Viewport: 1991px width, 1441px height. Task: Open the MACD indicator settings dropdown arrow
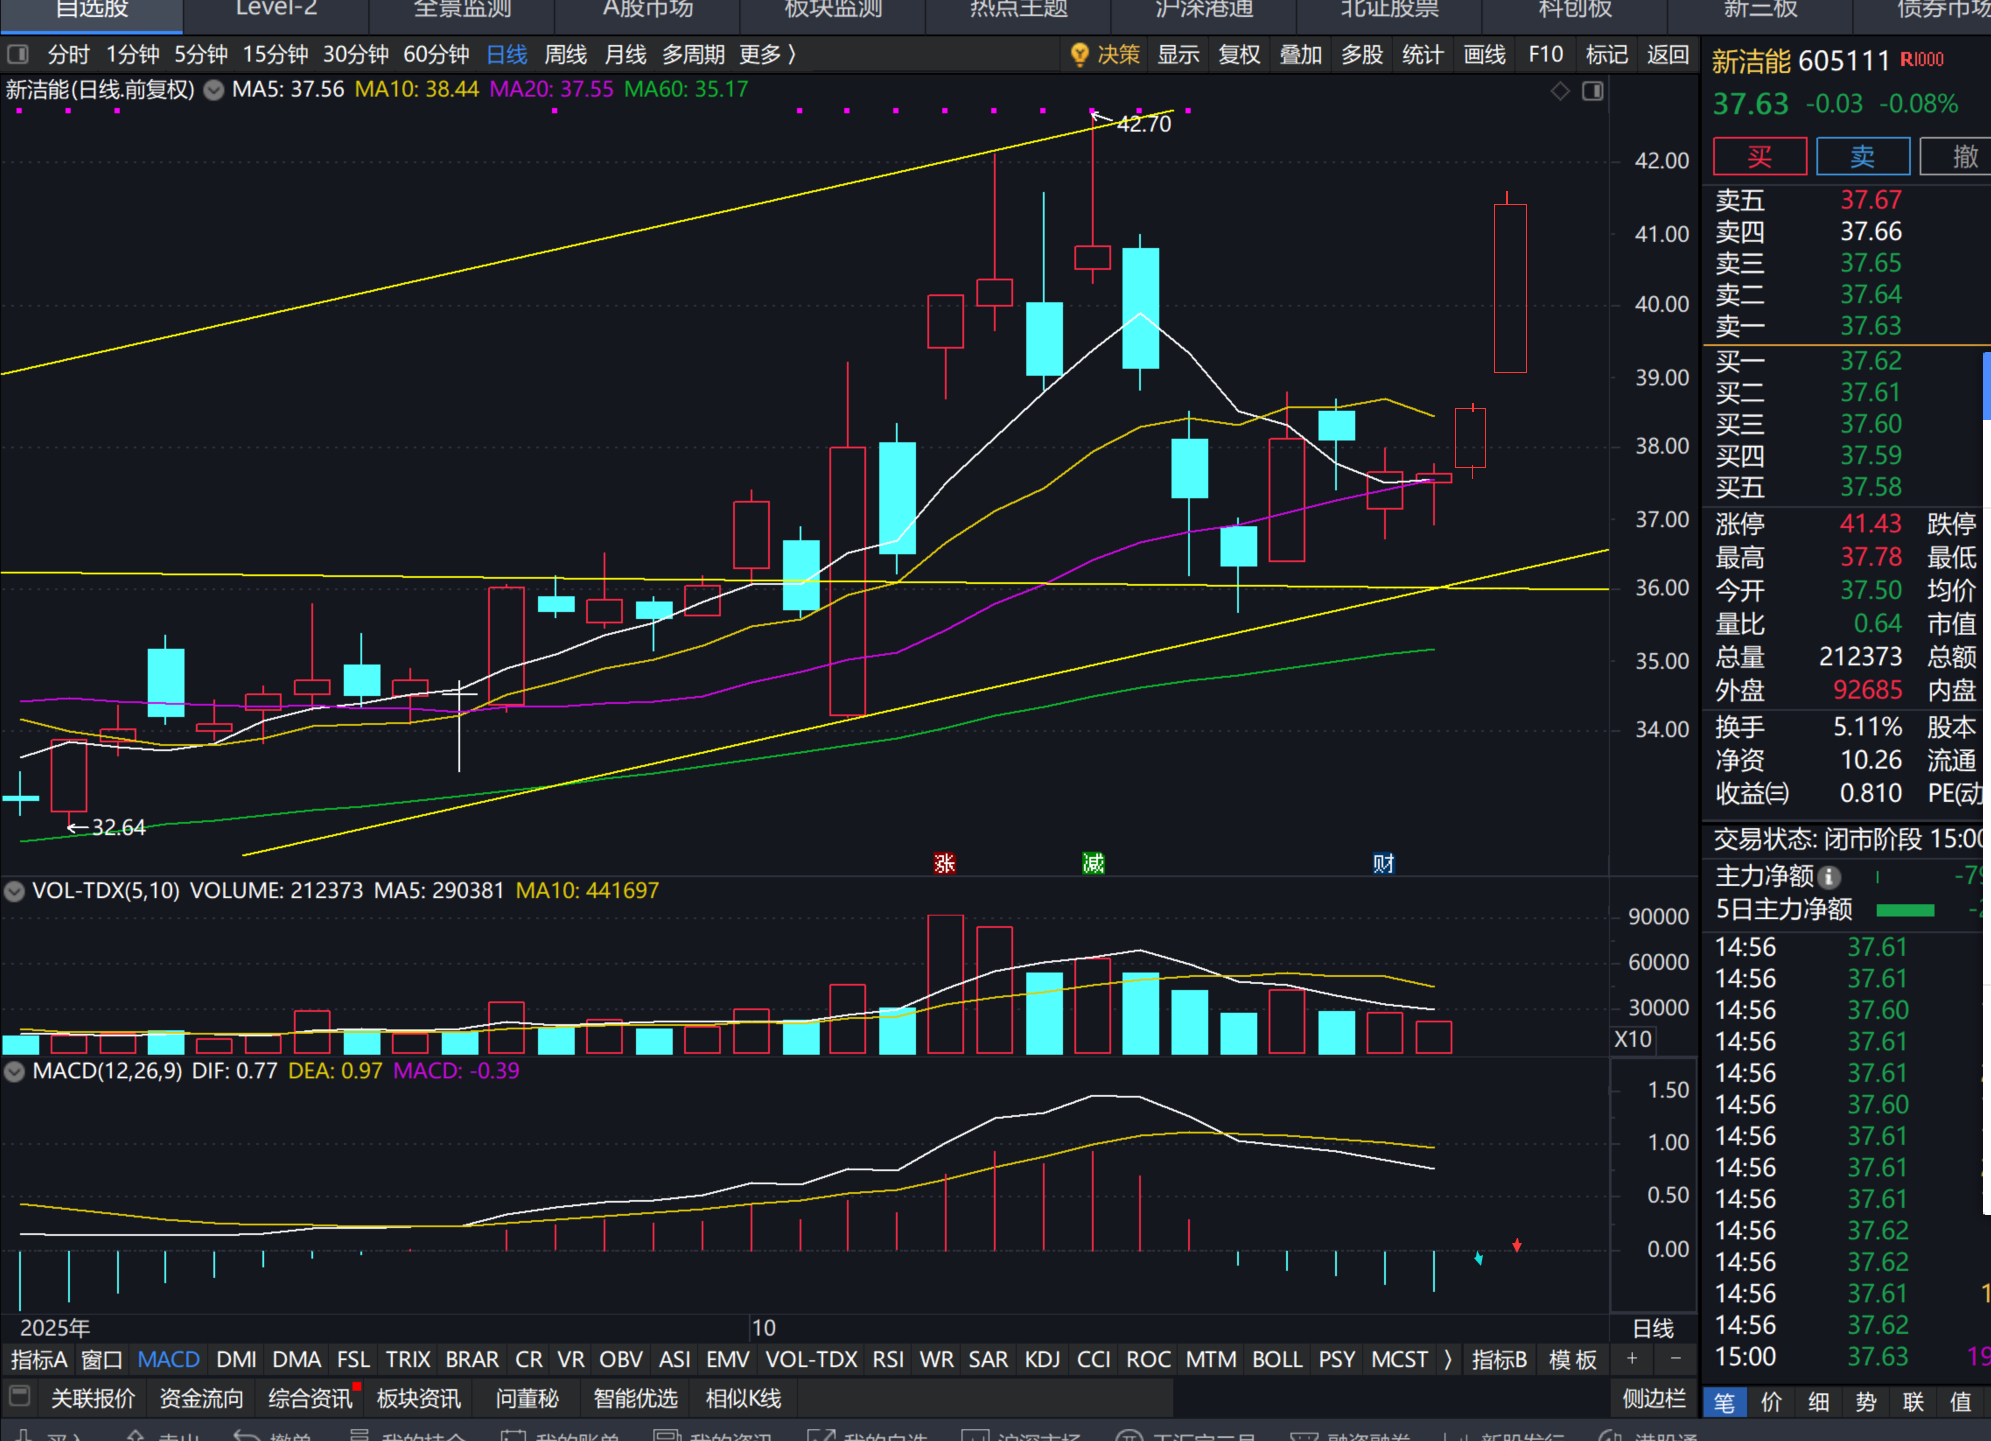click(x=14, y=1071)
